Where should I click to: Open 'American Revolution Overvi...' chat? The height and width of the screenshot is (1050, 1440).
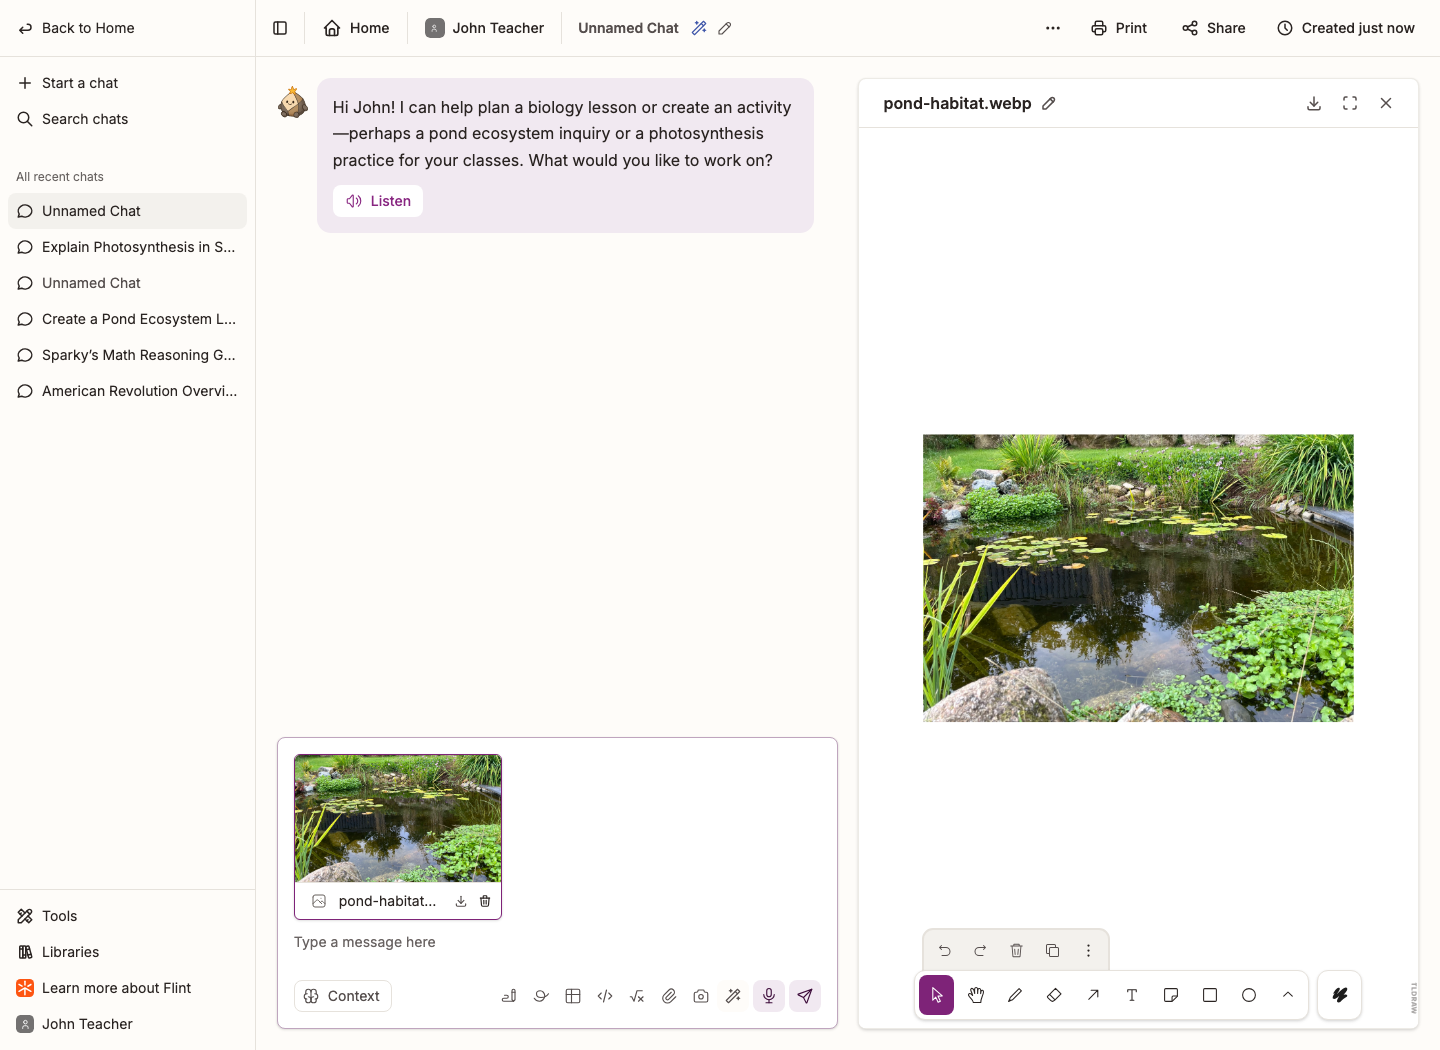pos(127,391)
